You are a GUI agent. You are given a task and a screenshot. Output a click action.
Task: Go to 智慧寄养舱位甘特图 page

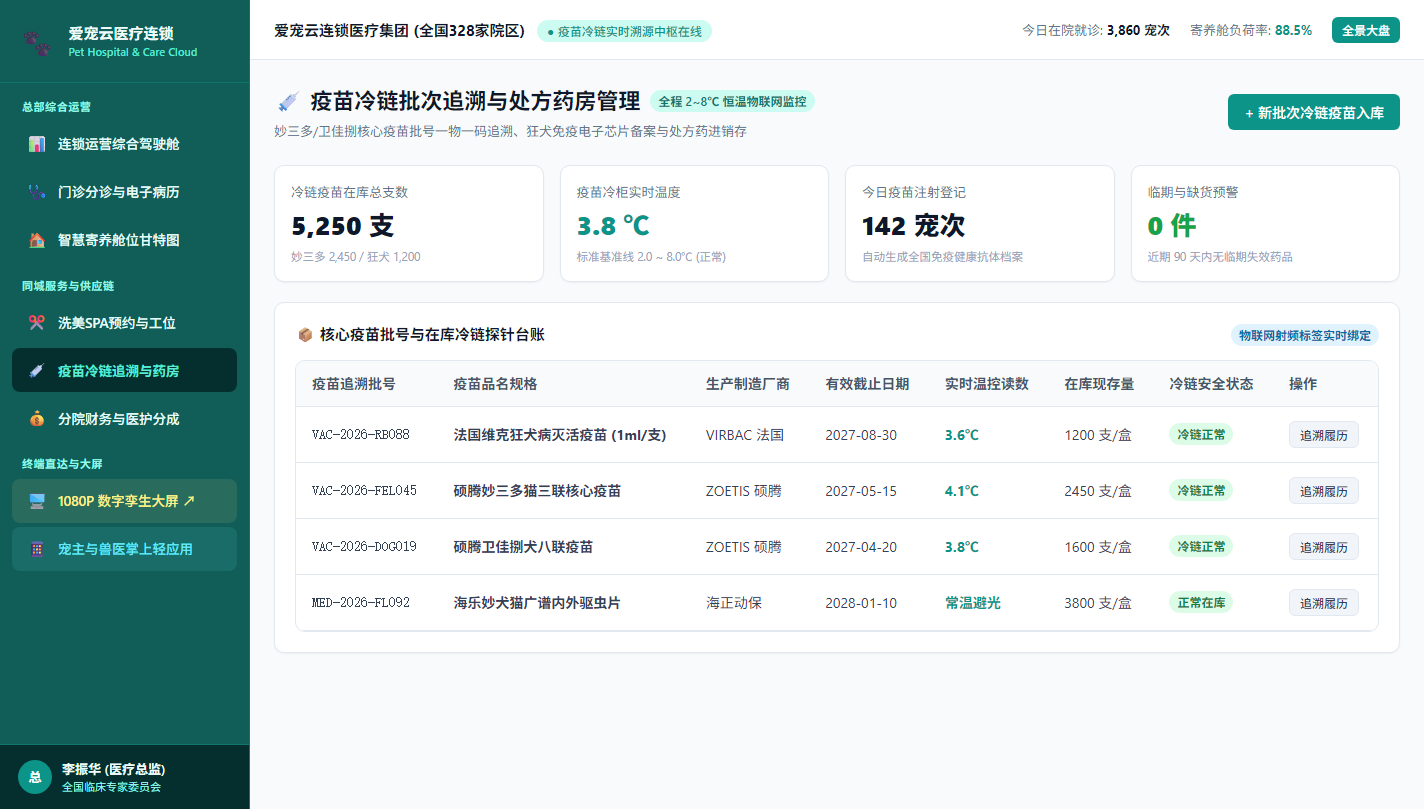point(124,240)
